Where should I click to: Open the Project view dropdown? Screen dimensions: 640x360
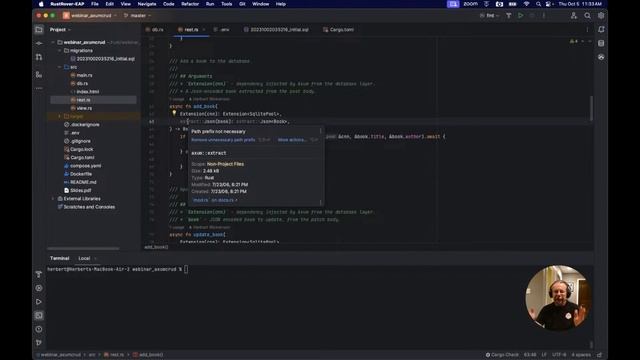point(60,29)
